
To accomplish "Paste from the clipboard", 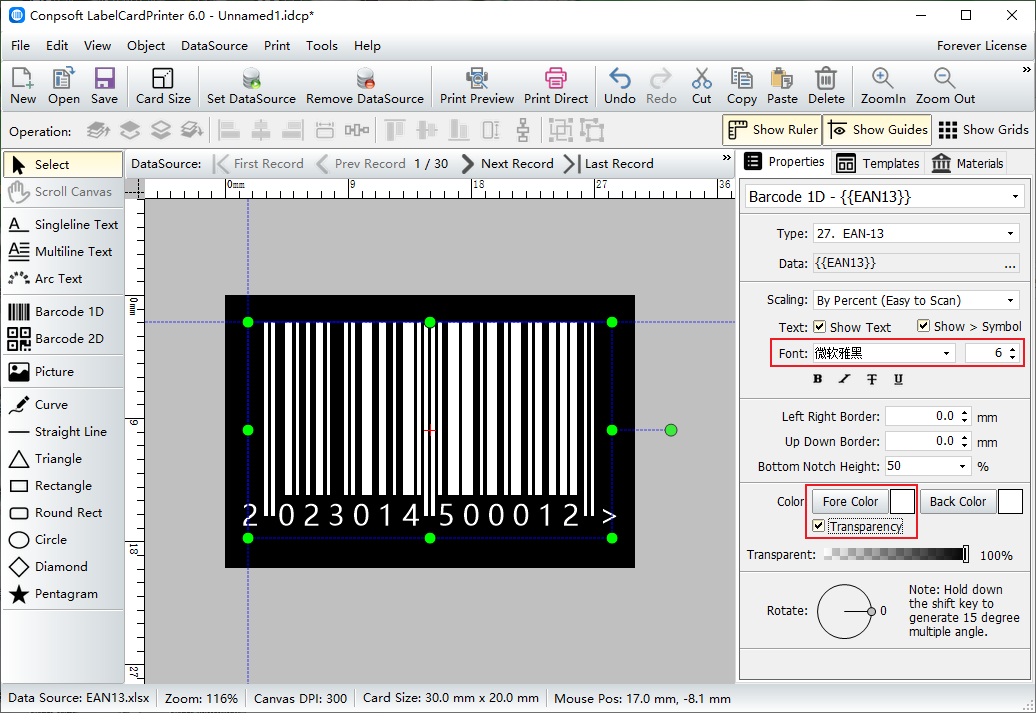I will [782, 86].
